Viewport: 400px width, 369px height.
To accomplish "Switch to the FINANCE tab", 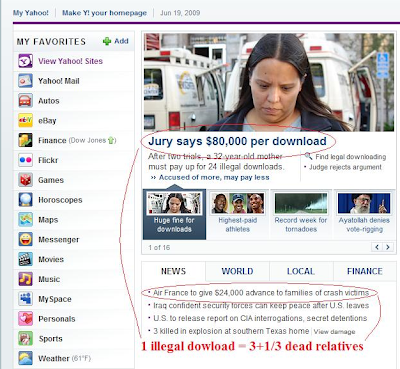I will coord(365,271).
